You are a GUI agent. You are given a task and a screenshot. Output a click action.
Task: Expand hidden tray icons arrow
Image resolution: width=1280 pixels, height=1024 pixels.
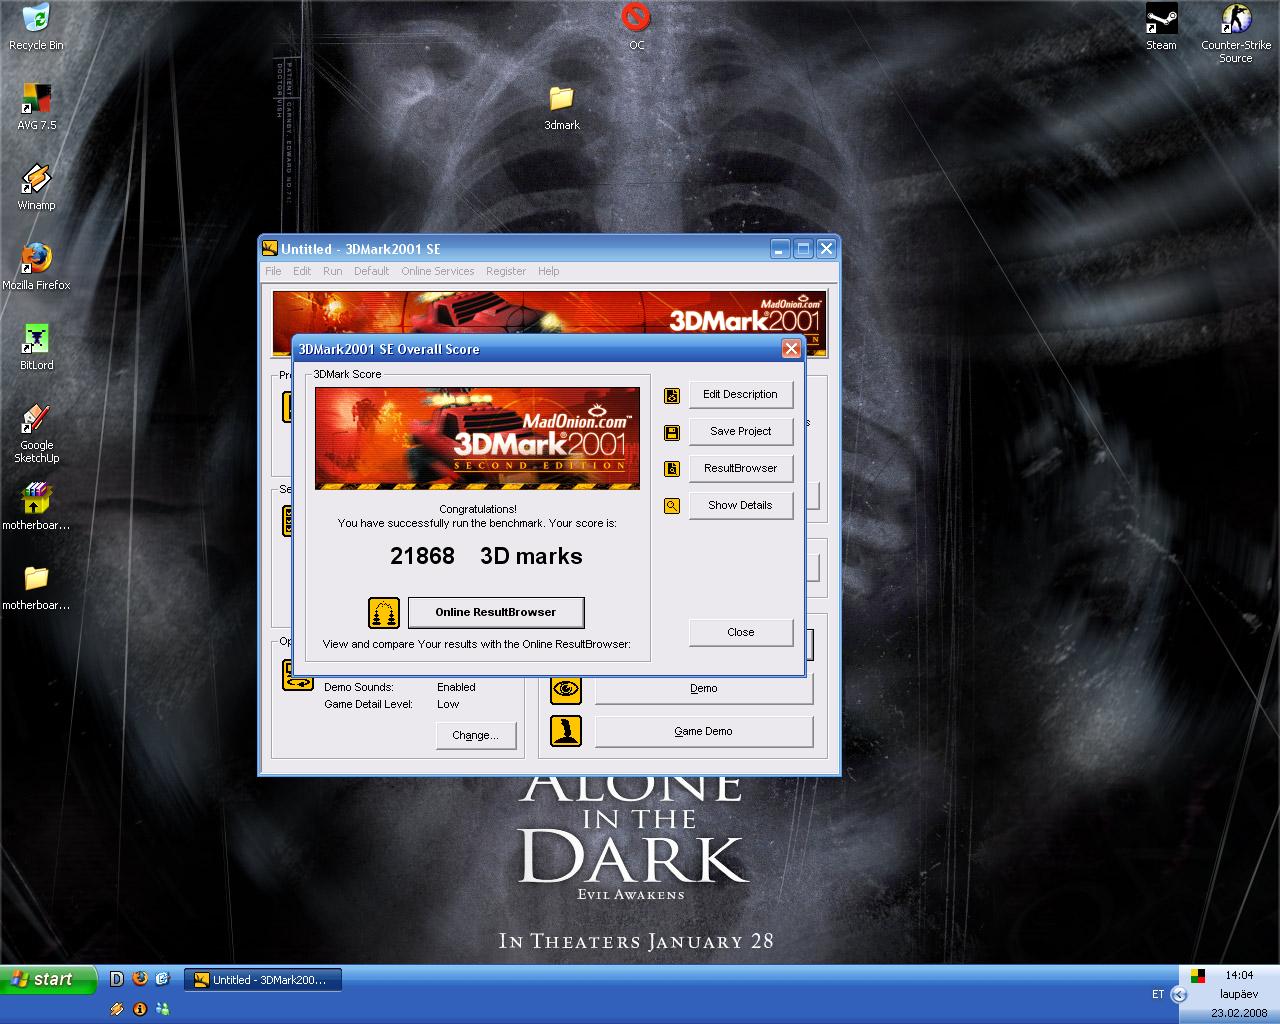coord(1178,994)
